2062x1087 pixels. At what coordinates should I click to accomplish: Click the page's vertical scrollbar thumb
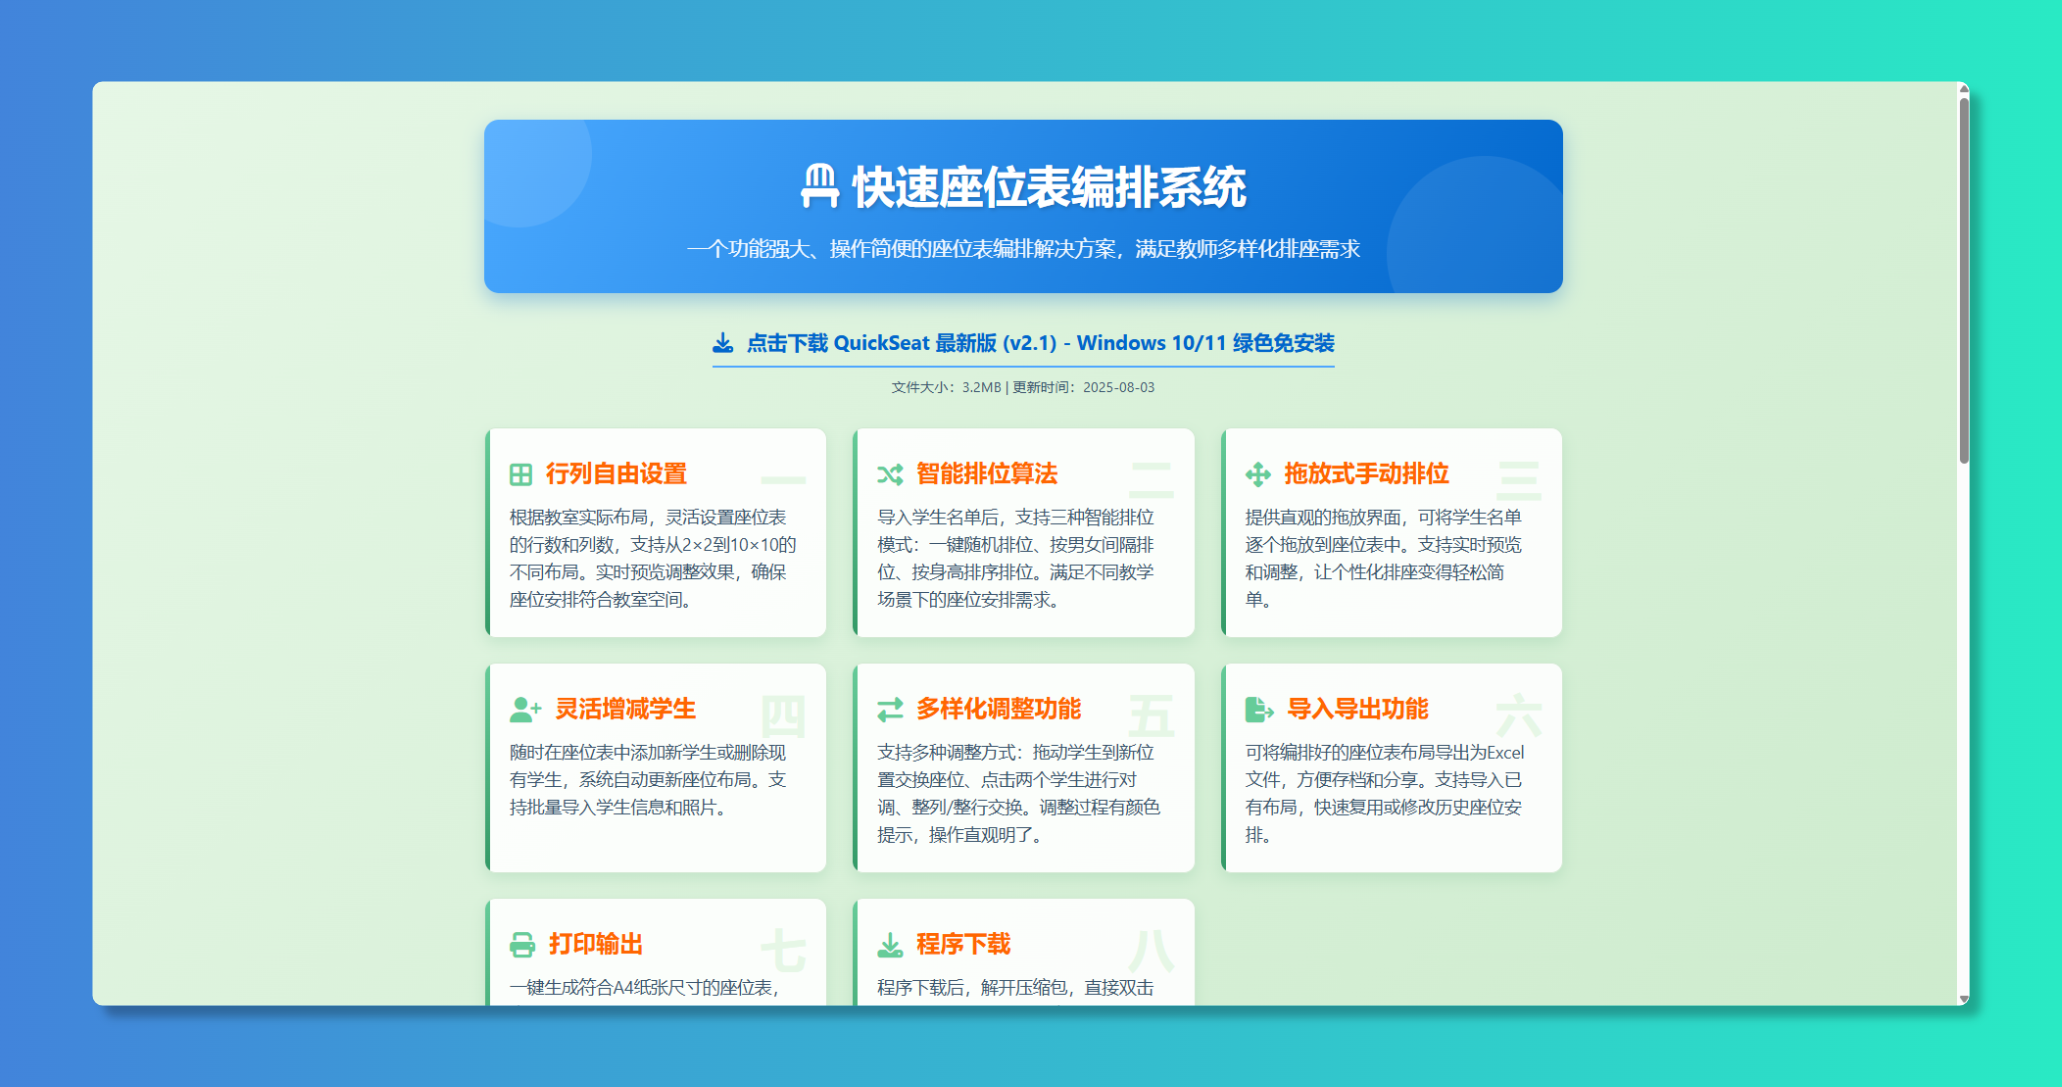1963,280
